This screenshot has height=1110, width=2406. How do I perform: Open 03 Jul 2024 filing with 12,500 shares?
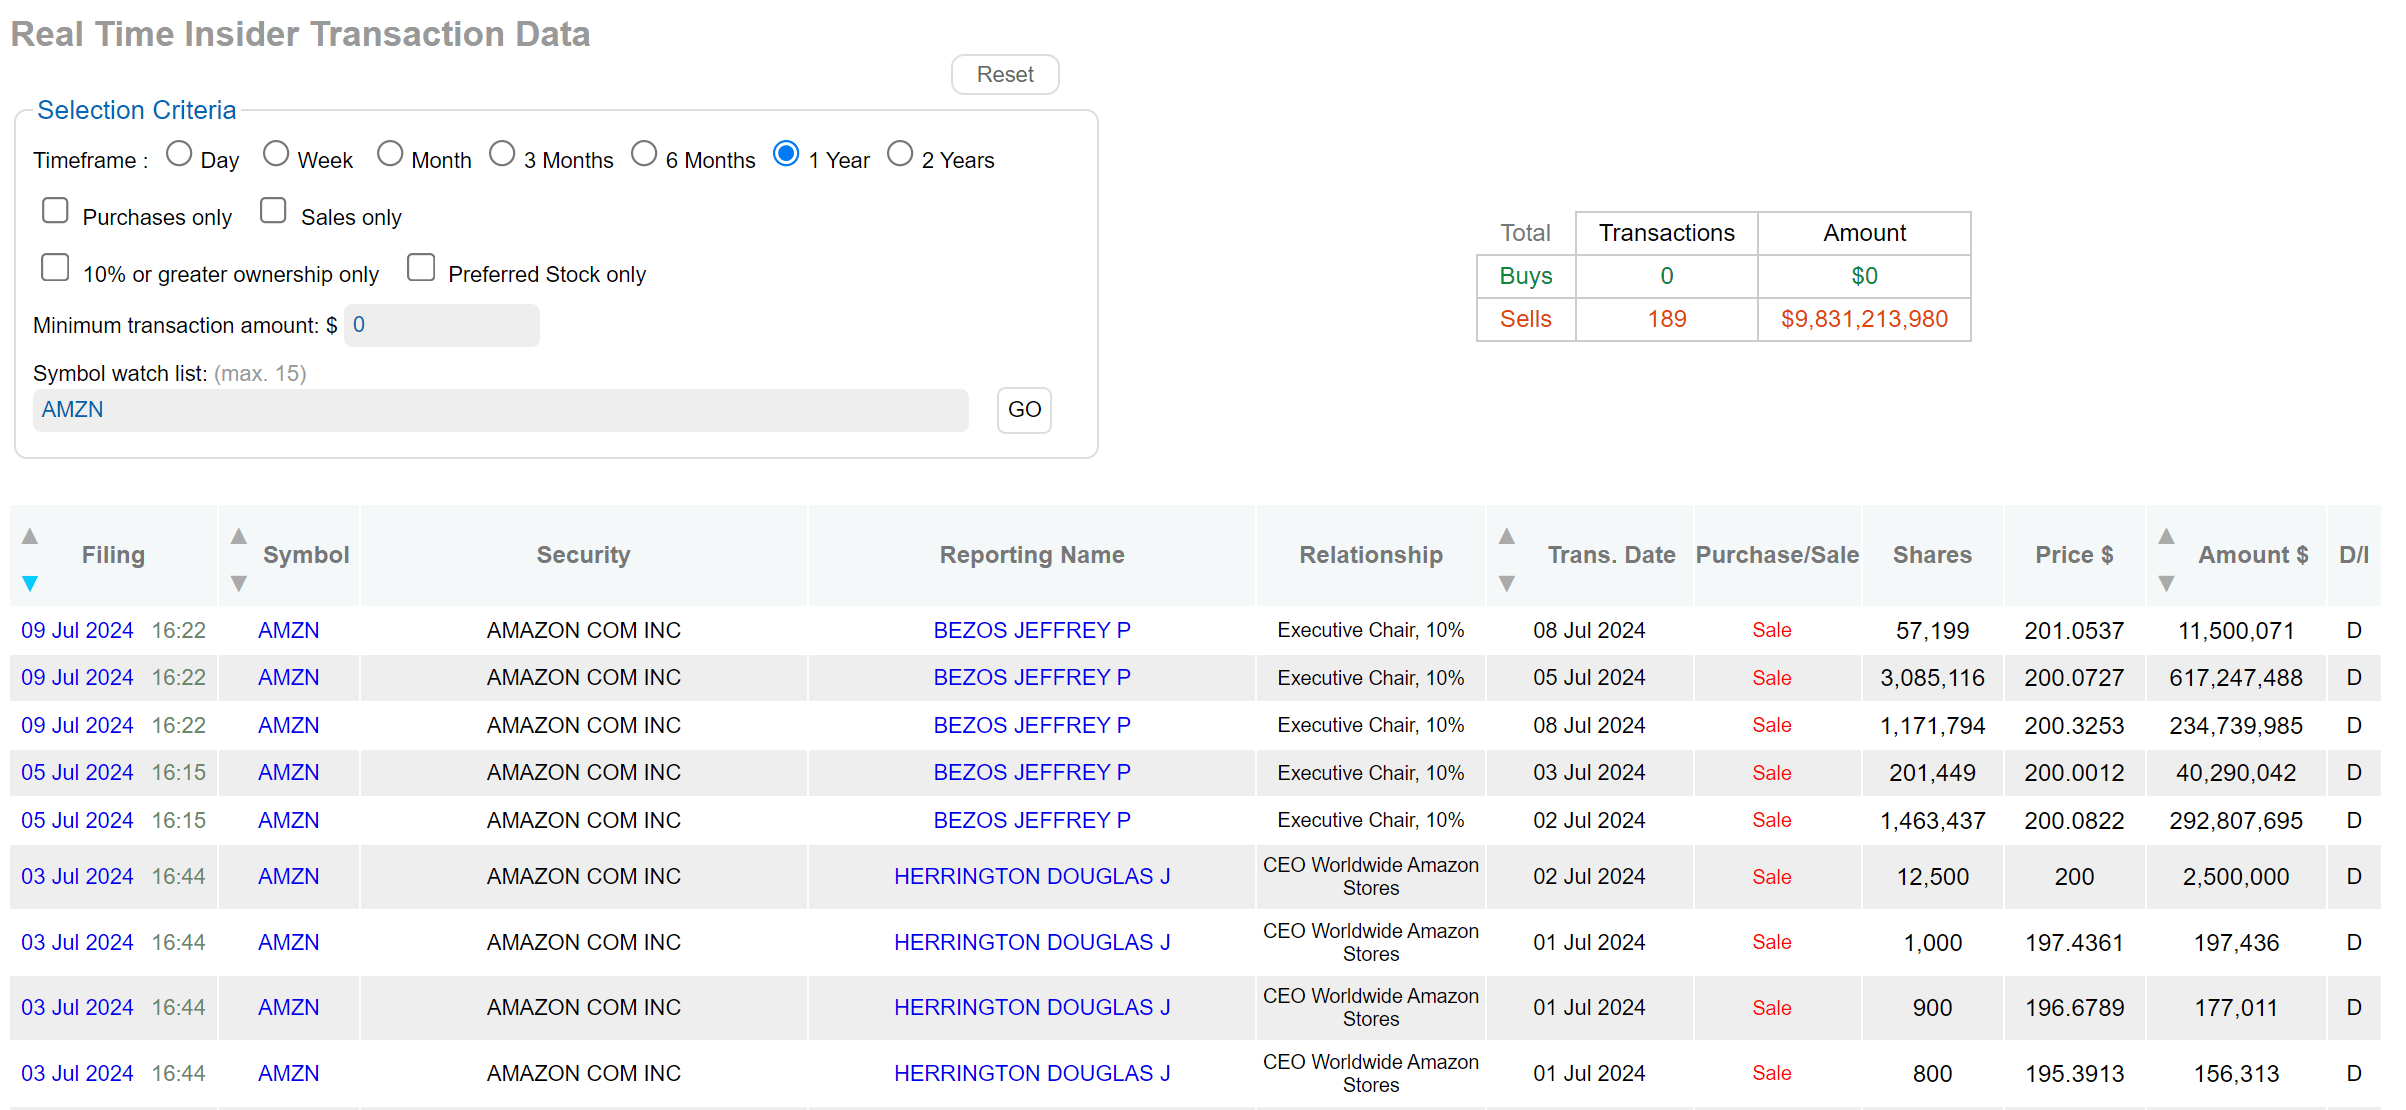(x=77, y=877)
